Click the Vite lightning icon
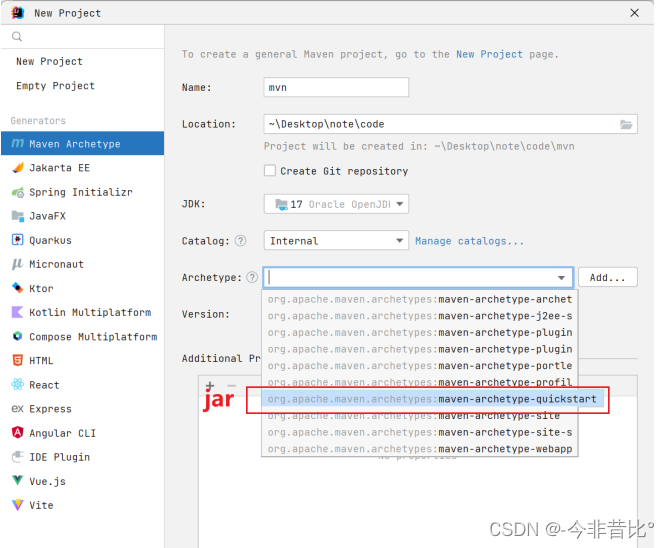The width and height of the screenshot is (669, 548). point(17,505)
